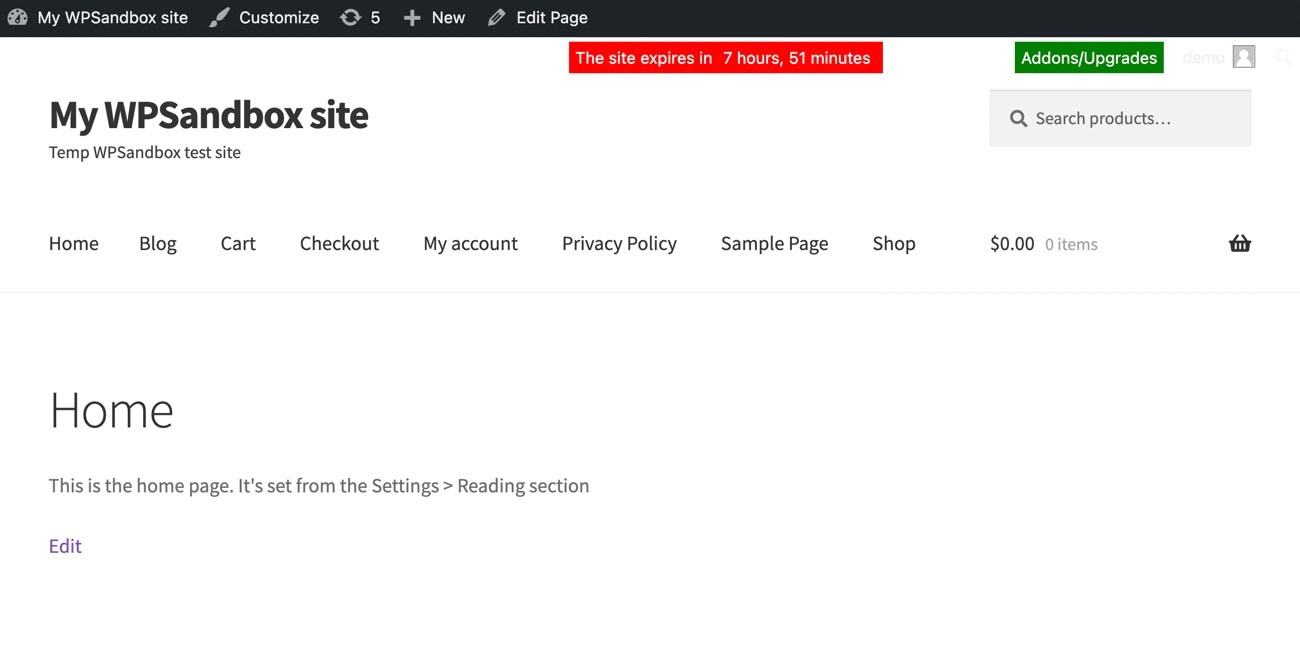Open Customize via the paintbrush icon

(x=218, y=17)
